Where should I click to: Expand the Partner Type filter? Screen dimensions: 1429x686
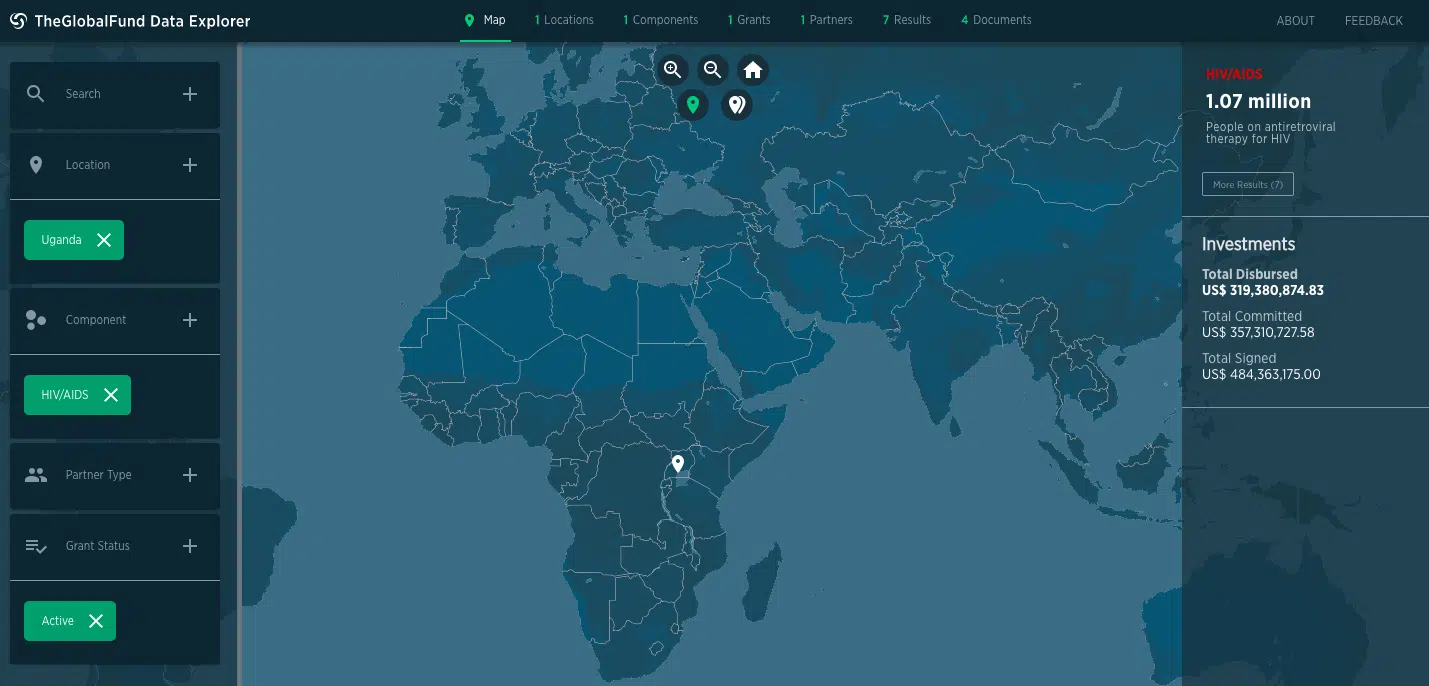coord(190,475)
